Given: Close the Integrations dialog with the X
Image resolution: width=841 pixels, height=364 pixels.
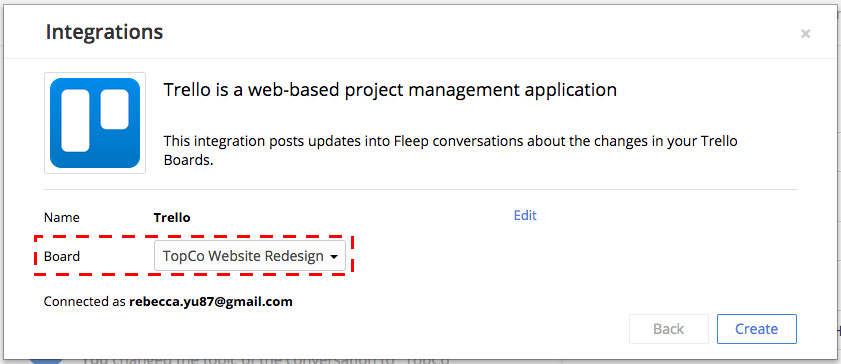Looking at the screenshot, I should (805, 34).
